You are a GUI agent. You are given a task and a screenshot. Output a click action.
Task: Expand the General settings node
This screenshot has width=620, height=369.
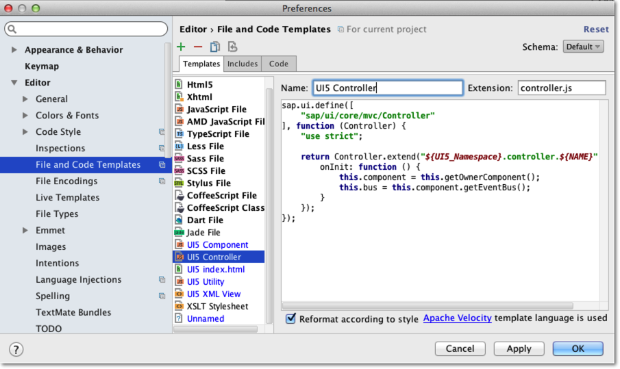(25, 99)
